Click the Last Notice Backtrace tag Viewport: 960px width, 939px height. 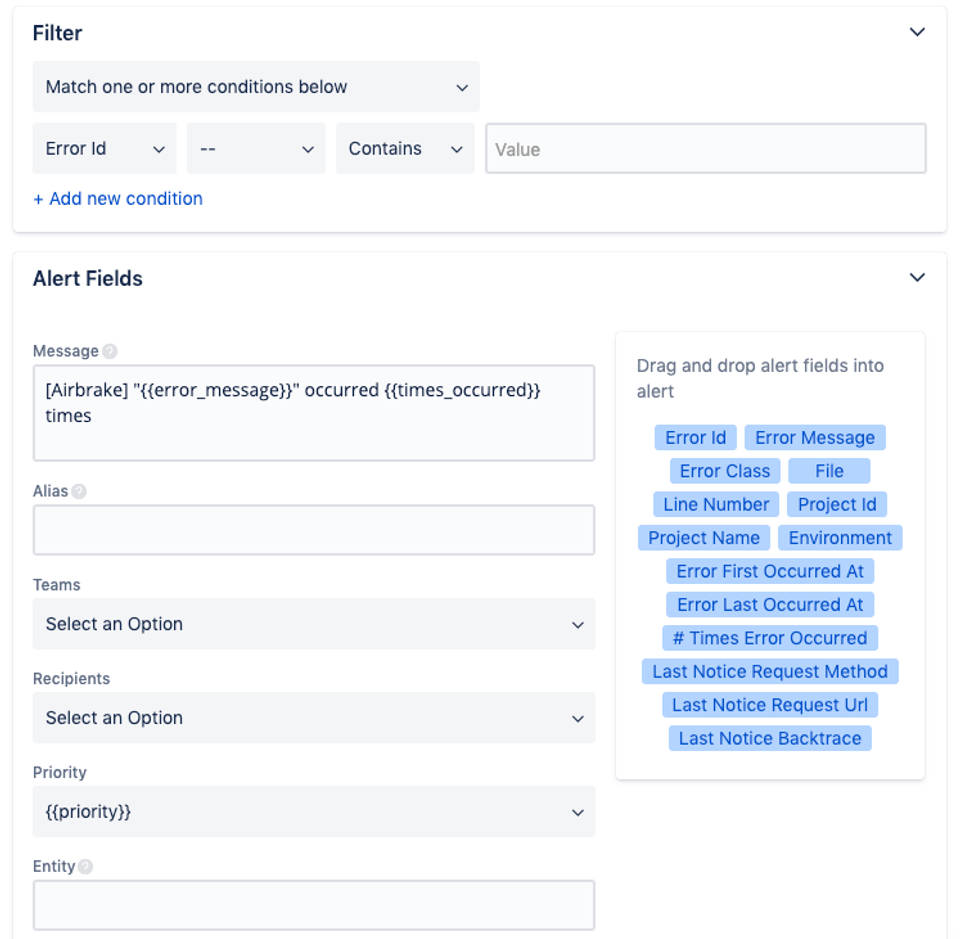pyautogui.click(x=769, y=738)
